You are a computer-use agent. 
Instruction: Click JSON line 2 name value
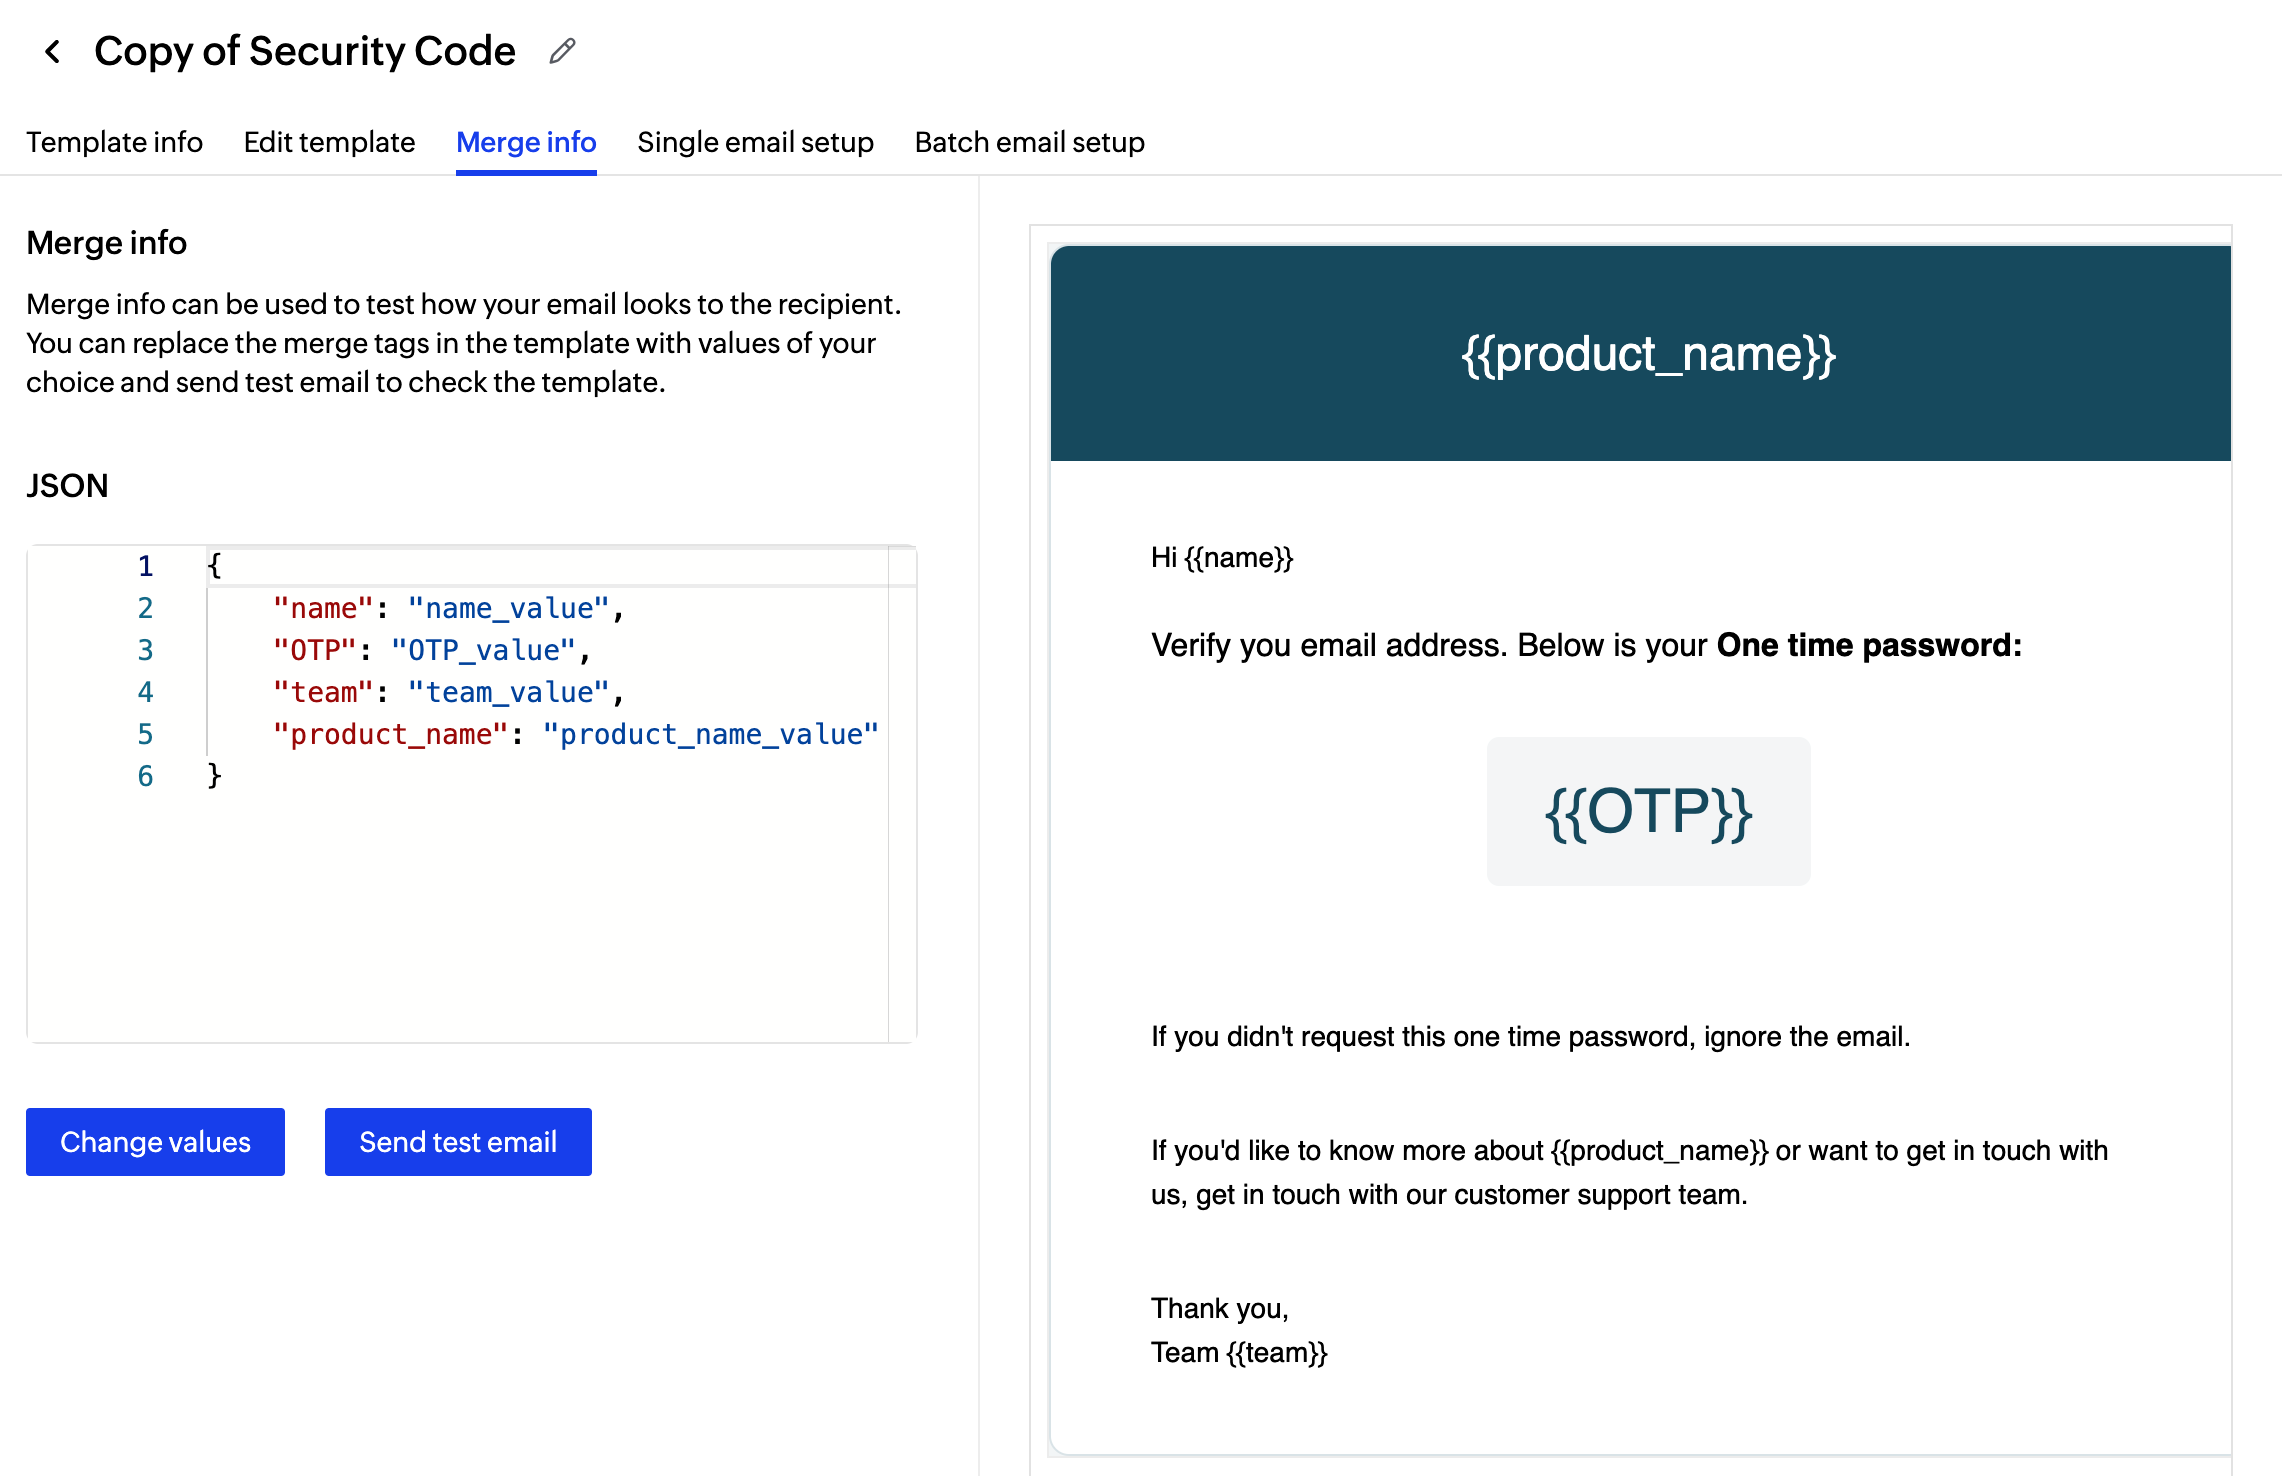[x=508, y=608]
